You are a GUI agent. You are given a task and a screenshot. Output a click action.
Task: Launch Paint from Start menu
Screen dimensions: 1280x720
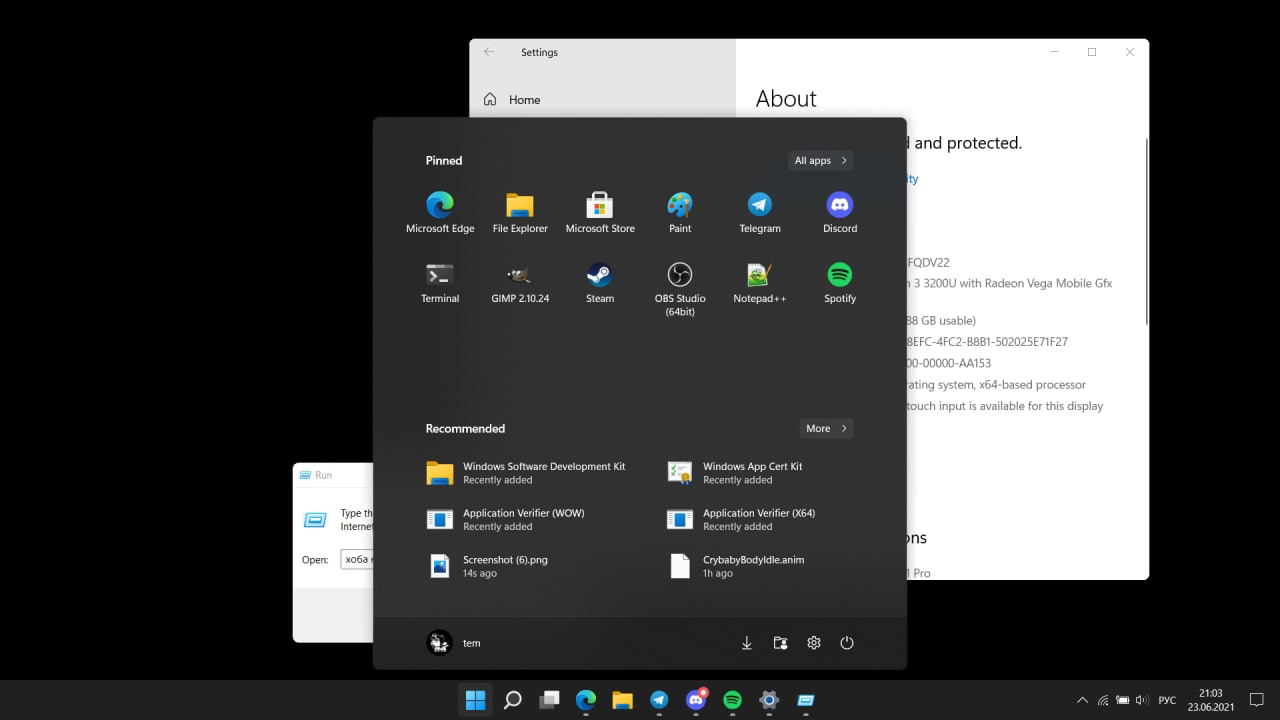680,213
